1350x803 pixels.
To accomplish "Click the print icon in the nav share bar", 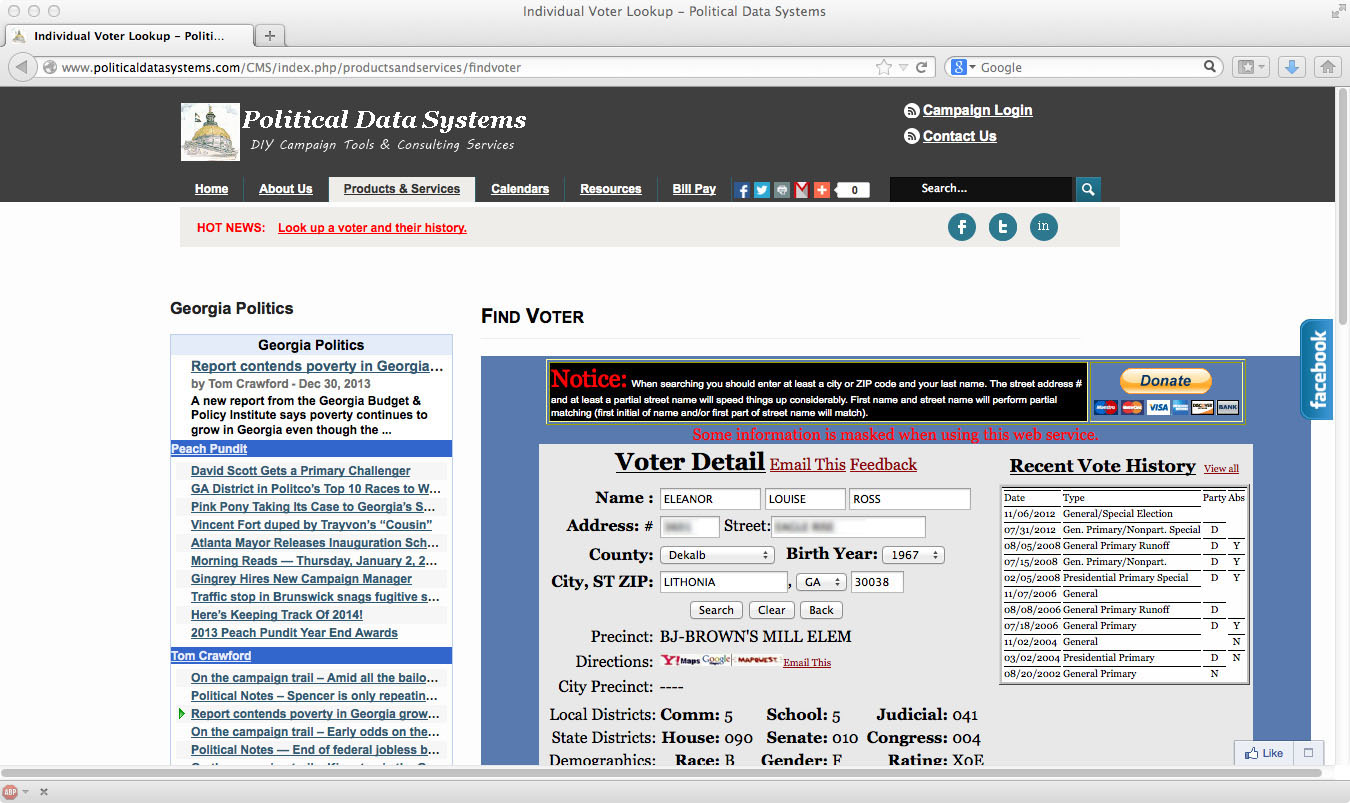I will tap(781, 190).
